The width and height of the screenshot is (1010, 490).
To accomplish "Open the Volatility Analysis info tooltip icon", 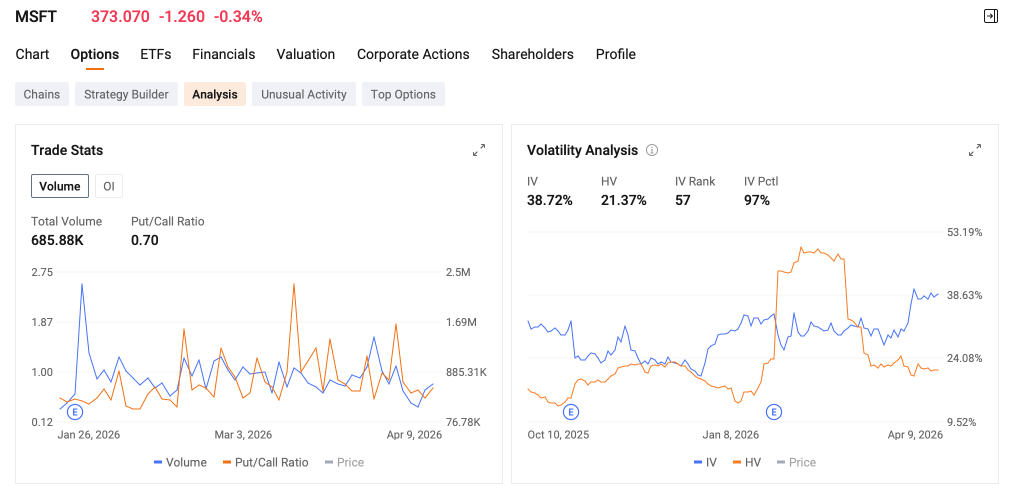I will [652, 150].
